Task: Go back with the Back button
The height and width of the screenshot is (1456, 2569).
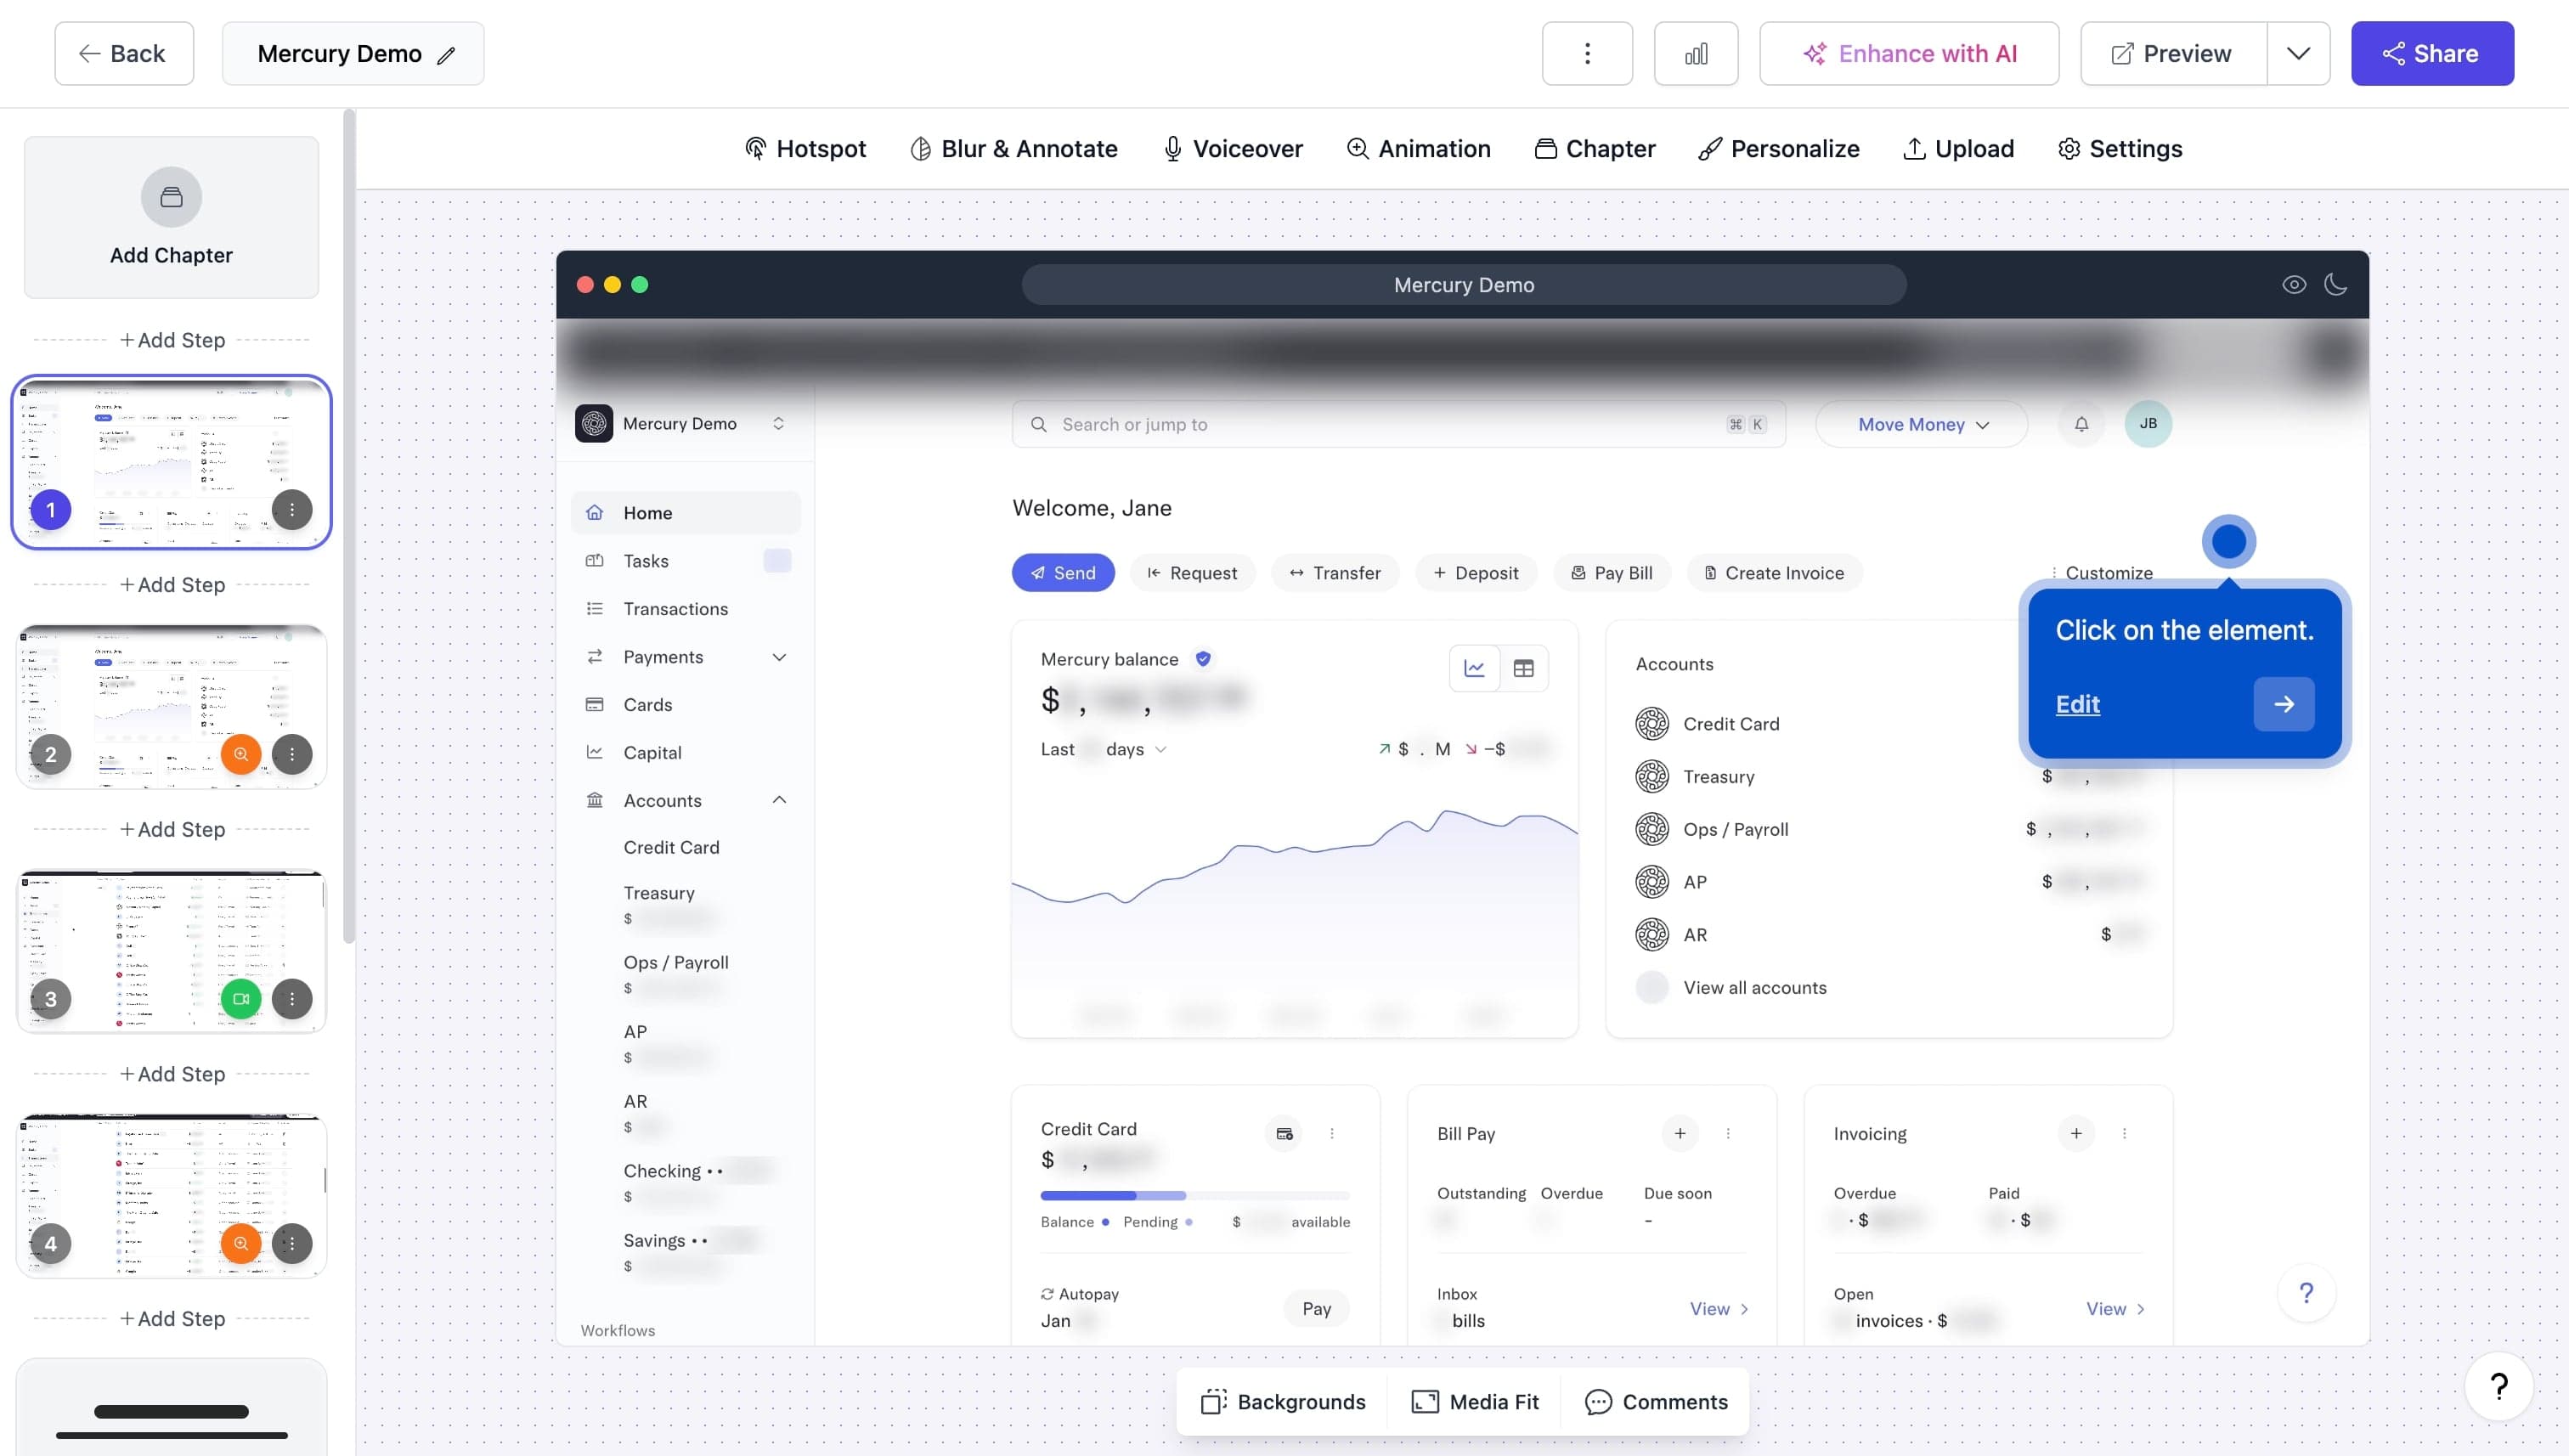Action: (124, 54)
